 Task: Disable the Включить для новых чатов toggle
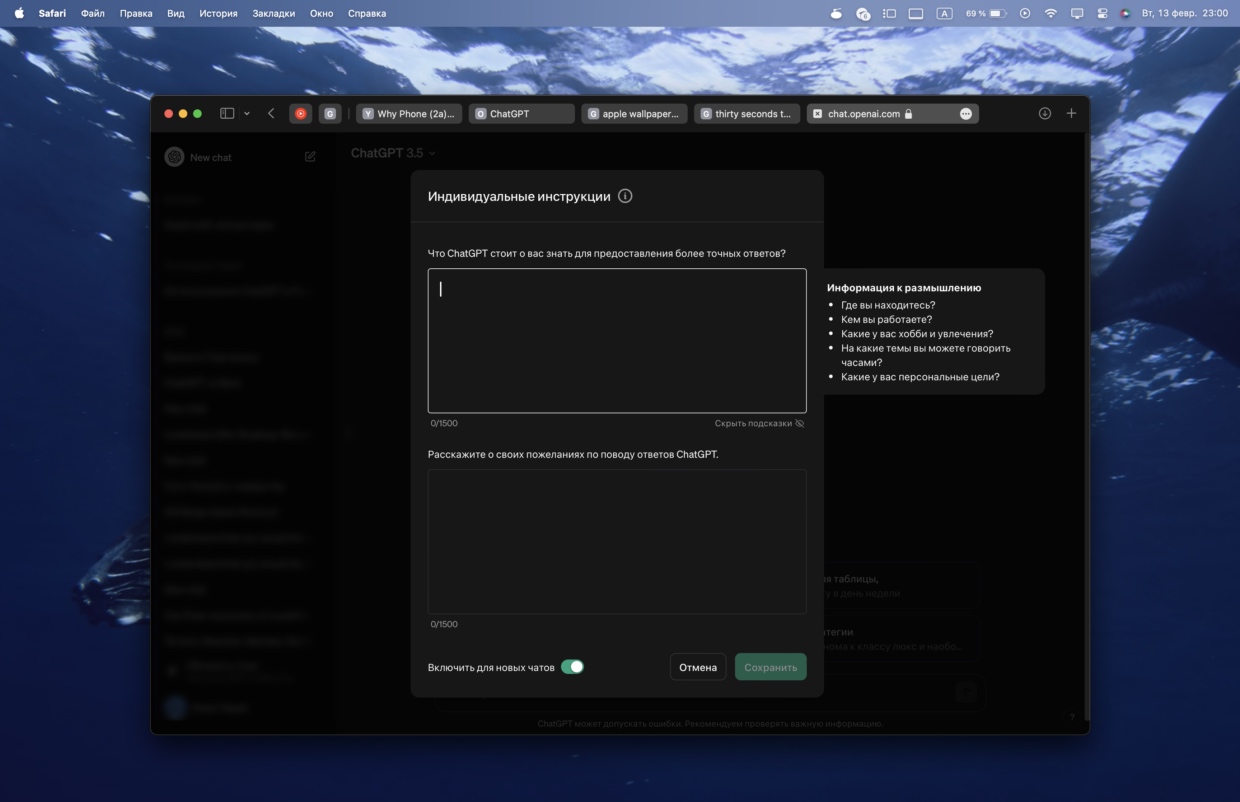[x=572, y=667]
